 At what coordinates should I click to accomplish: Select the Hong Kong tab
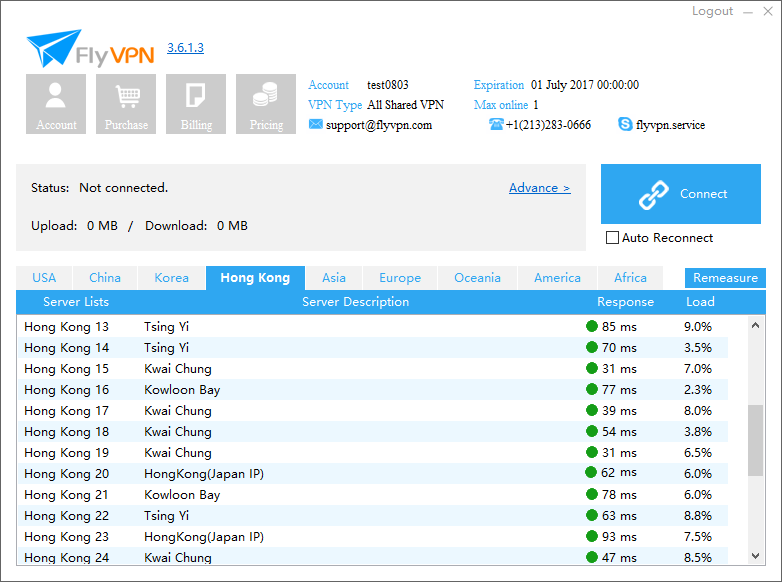255,278
